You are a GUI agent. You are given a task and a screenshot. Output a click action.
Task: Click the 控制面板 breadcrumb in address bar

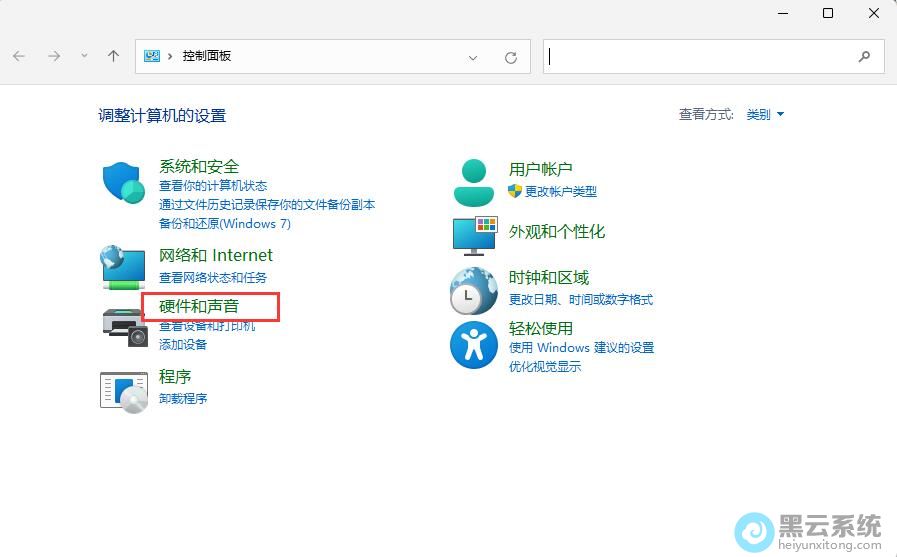[207, 57]
